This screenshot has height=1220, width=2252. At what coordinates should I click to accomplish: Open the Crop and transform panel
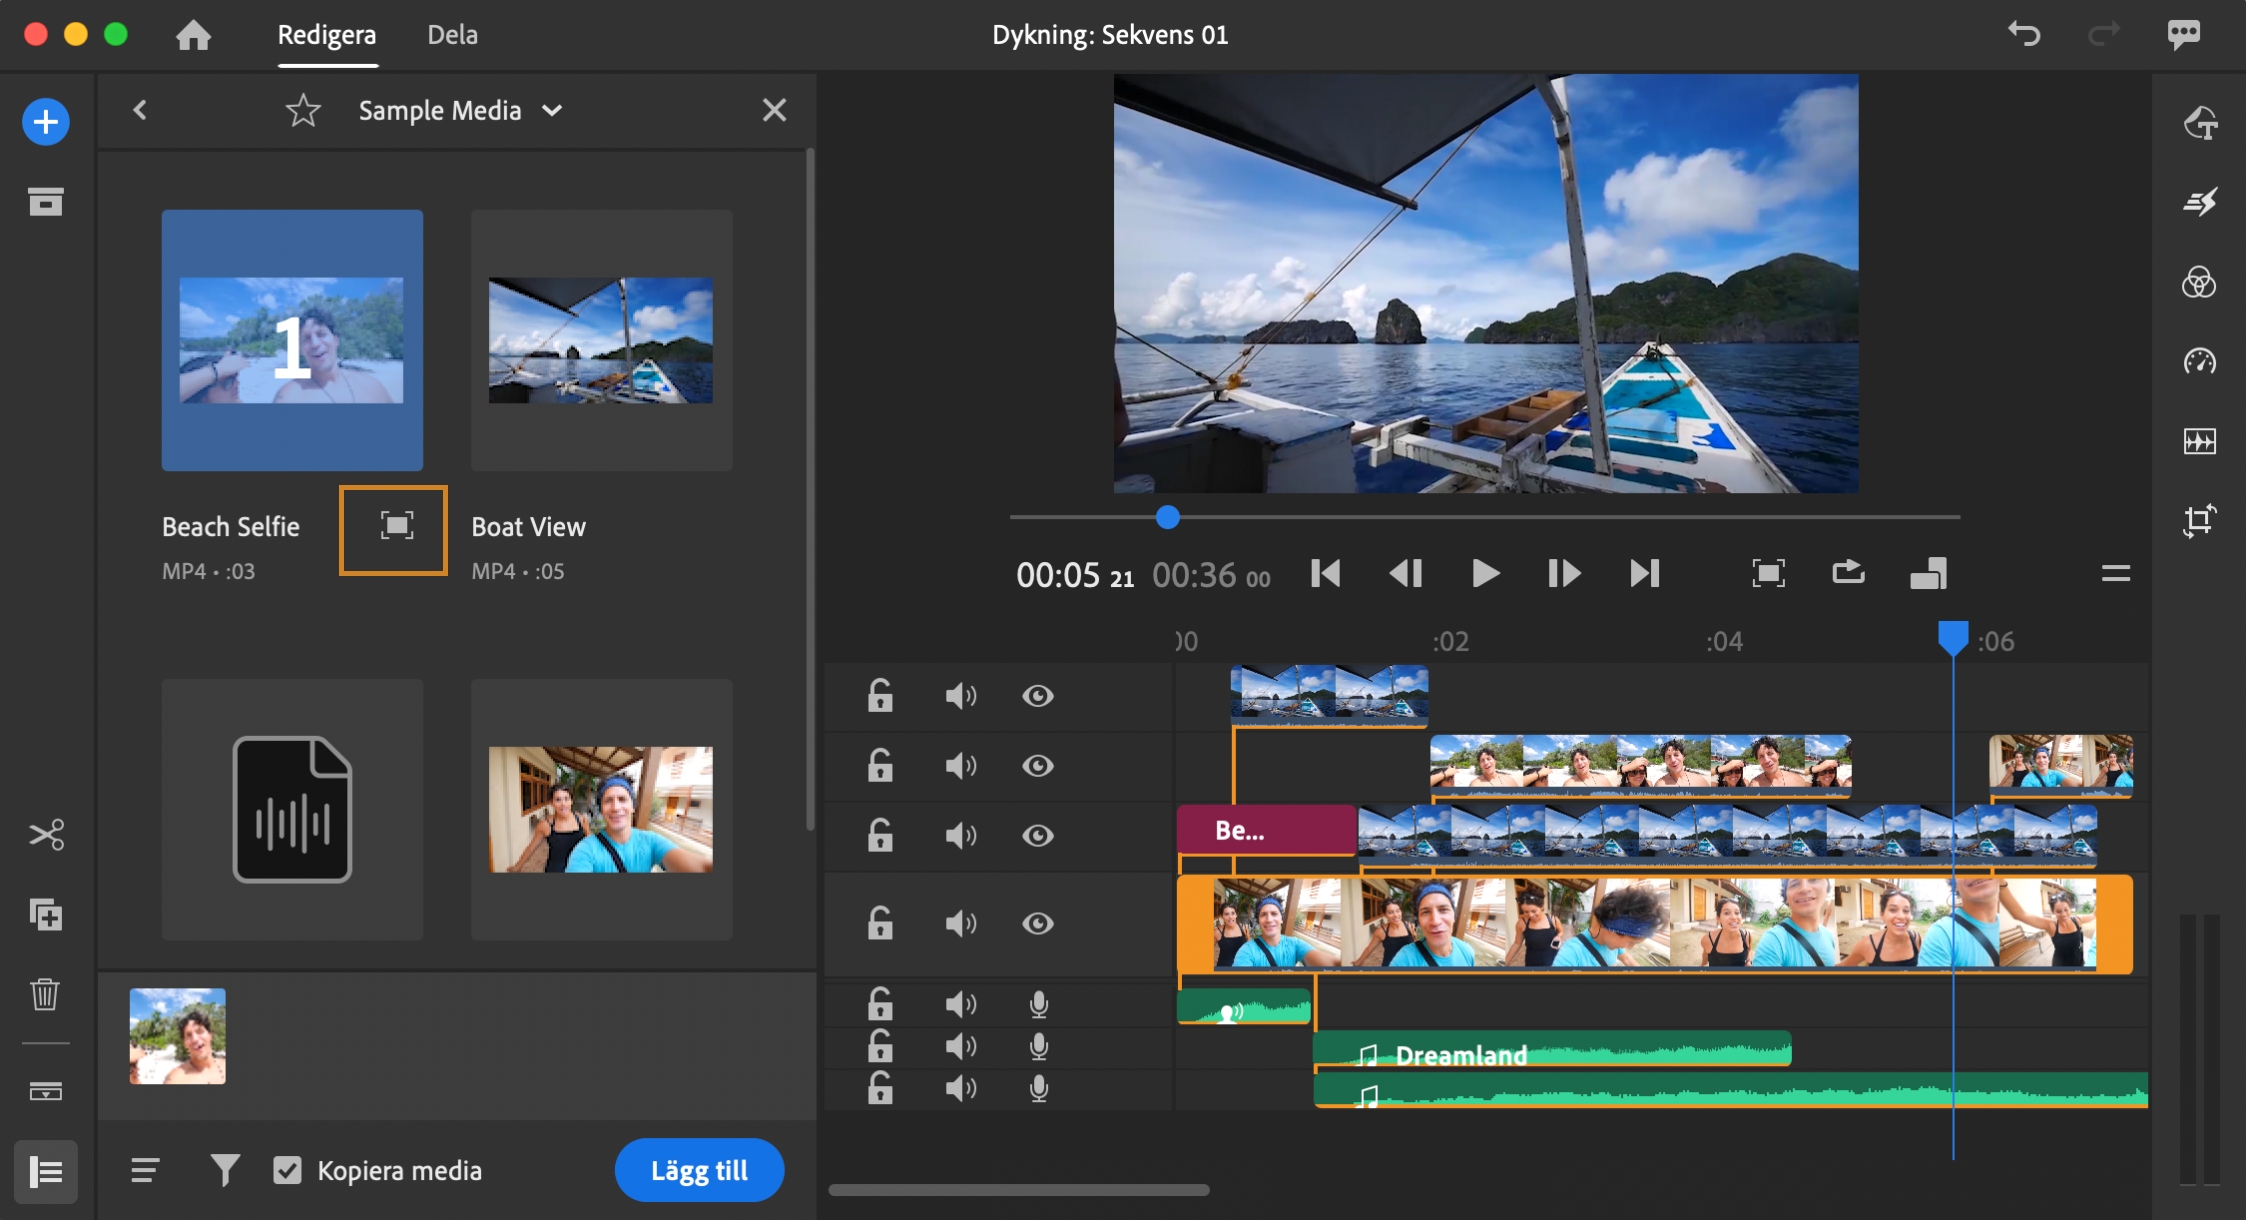click(x=2198, y=521)
